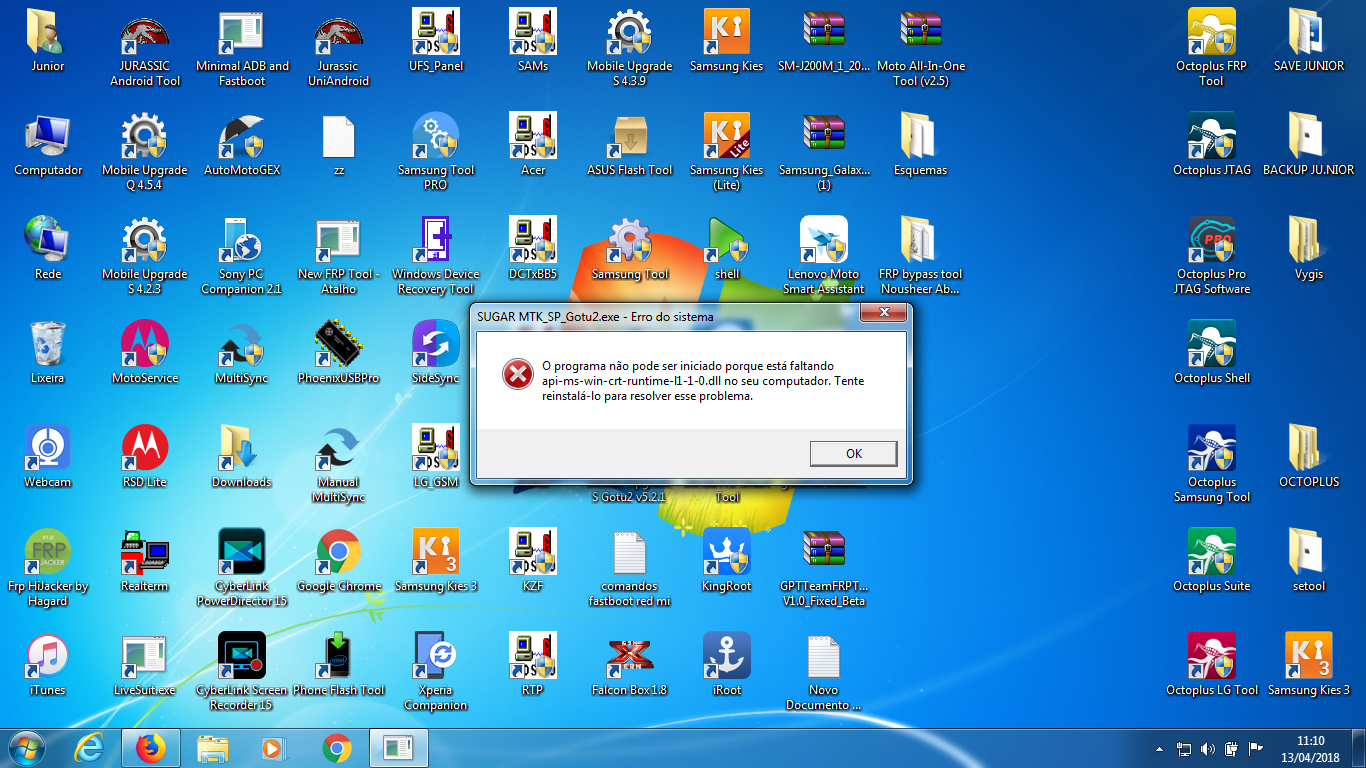Open the OCTOPLUS folder
The width and height of the screenshot is (1366, 768).
(x=1309, y=457)
